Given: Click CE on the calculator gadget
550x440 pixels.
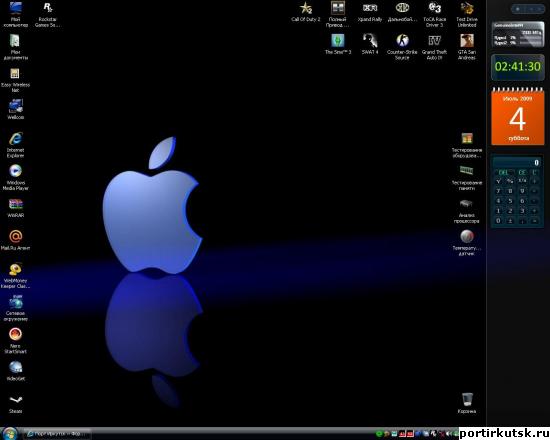Looking at the screenshot, I should pos(522,173).
